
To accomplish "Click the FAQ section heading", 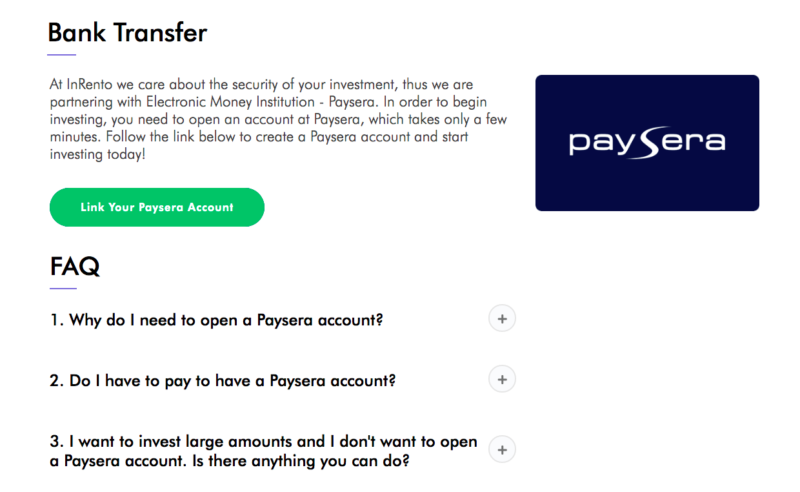I will [74, 266].
